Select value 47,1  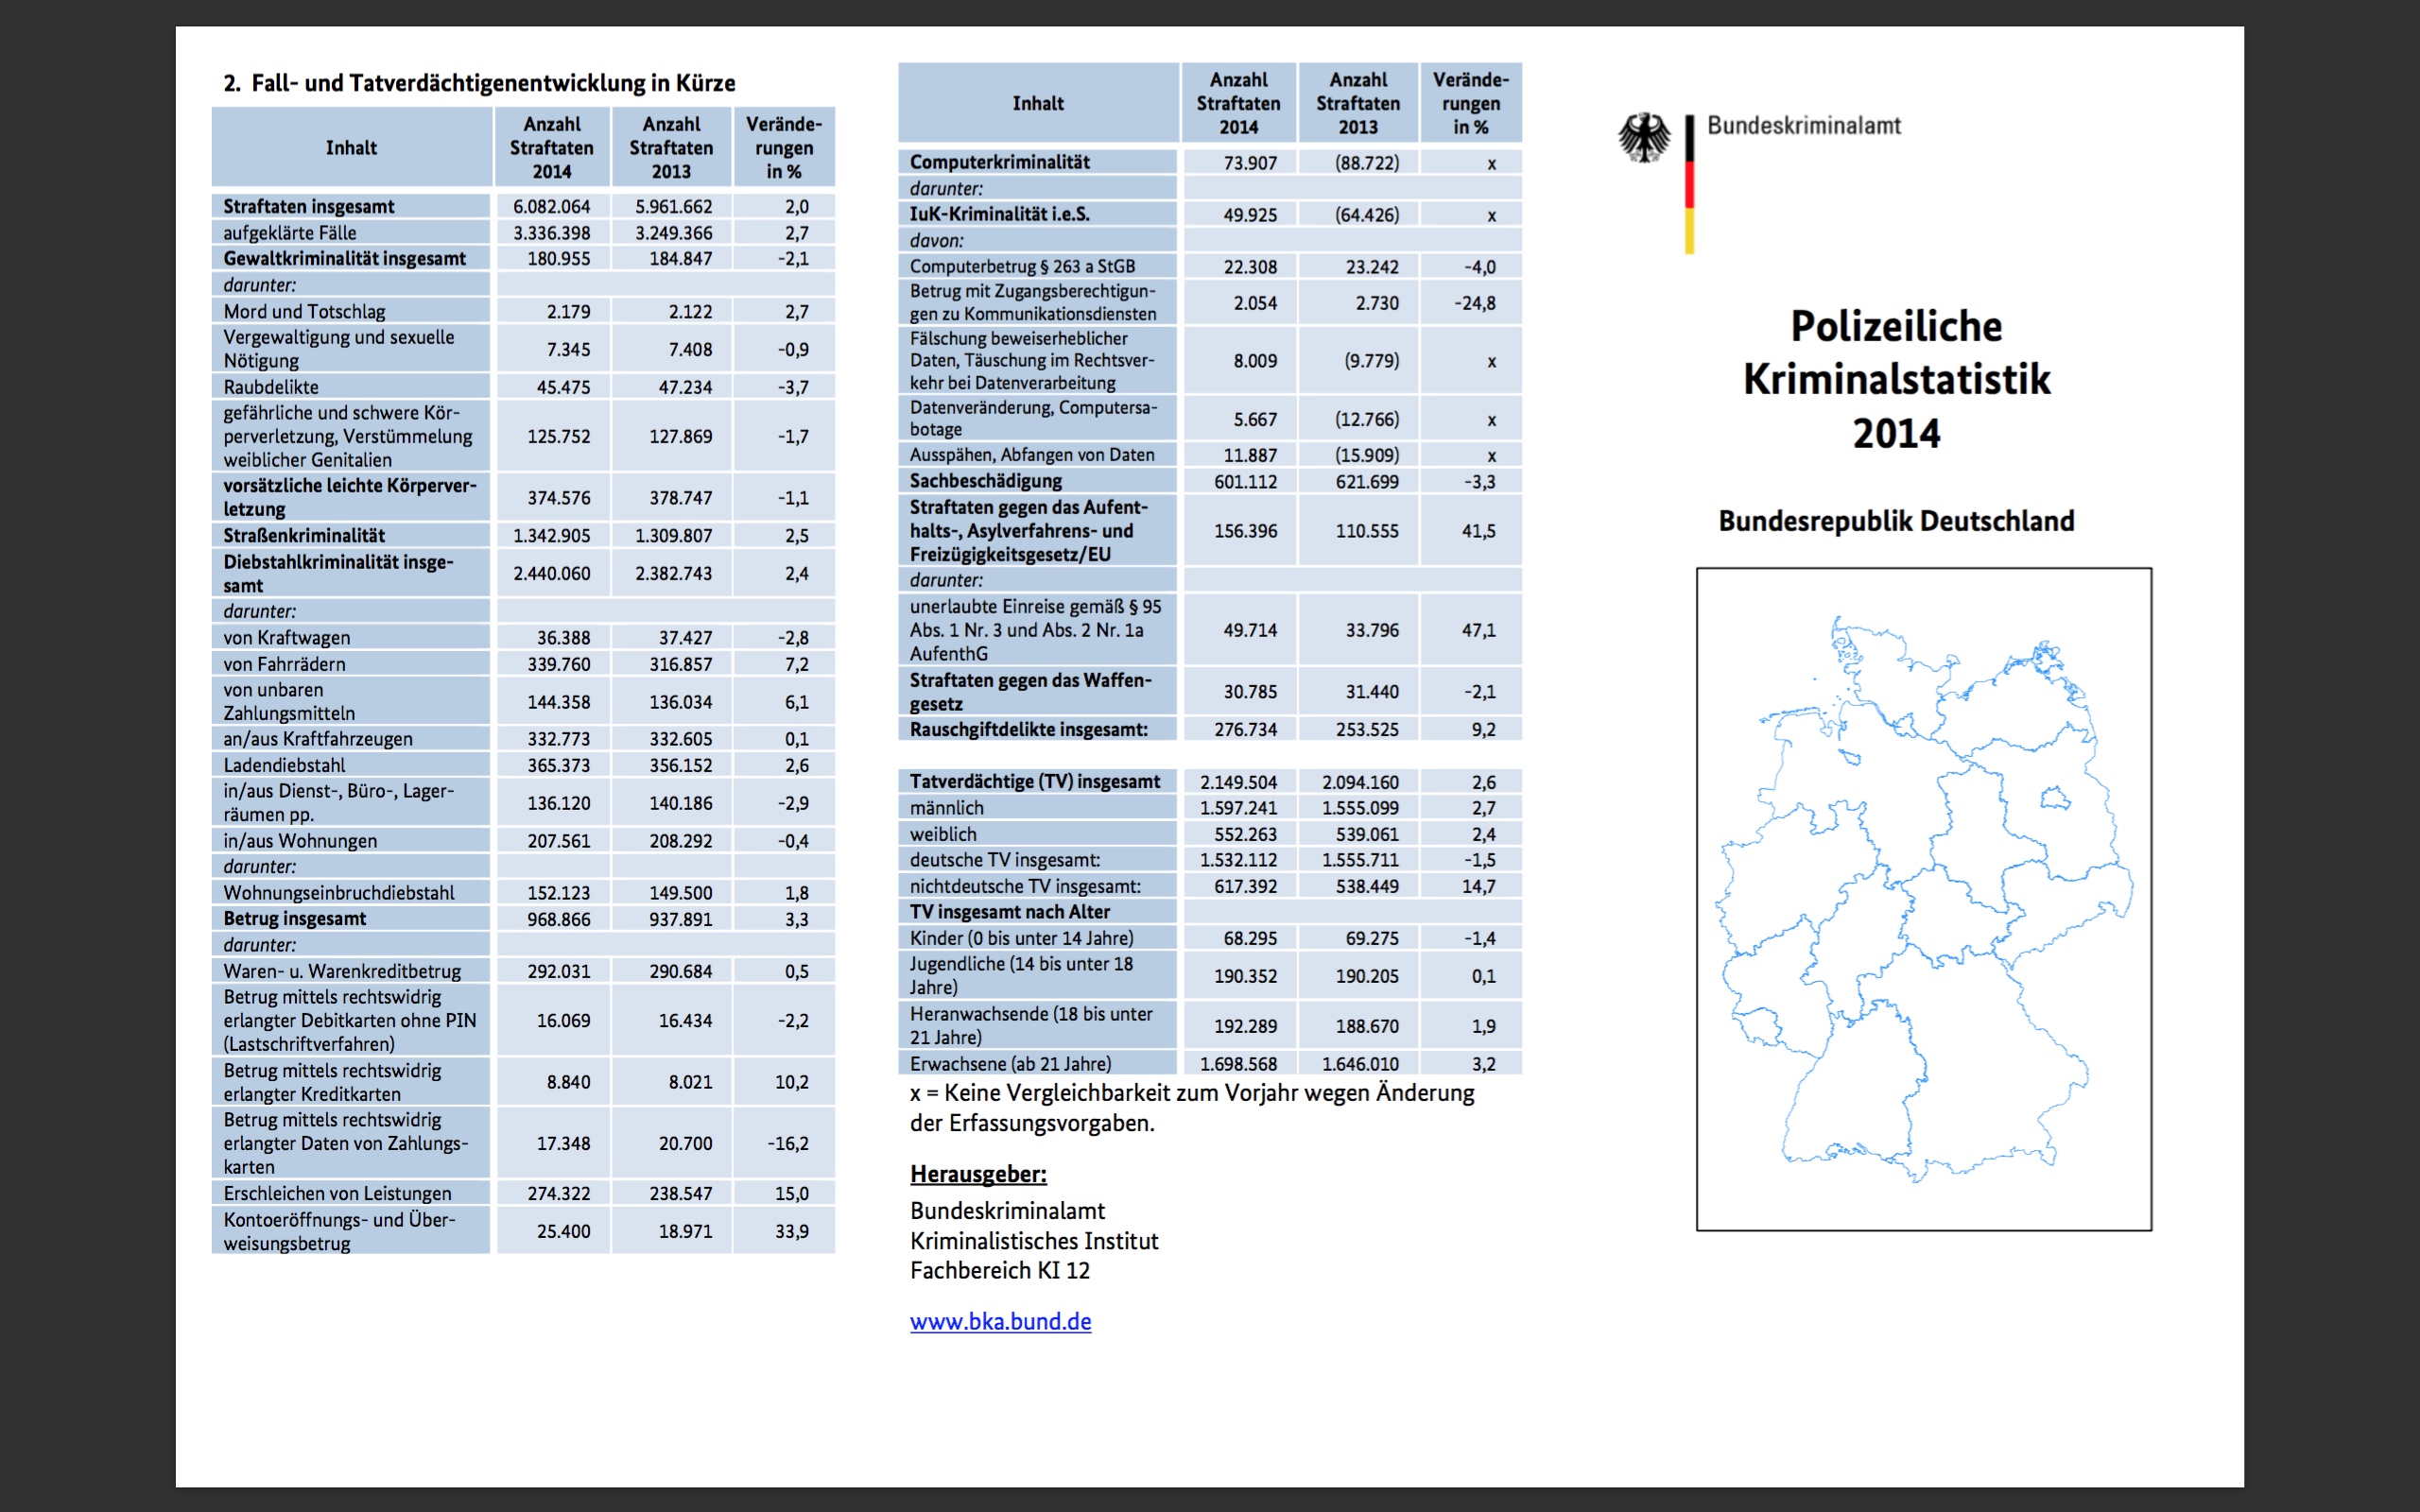click(x=1479, y=630)
